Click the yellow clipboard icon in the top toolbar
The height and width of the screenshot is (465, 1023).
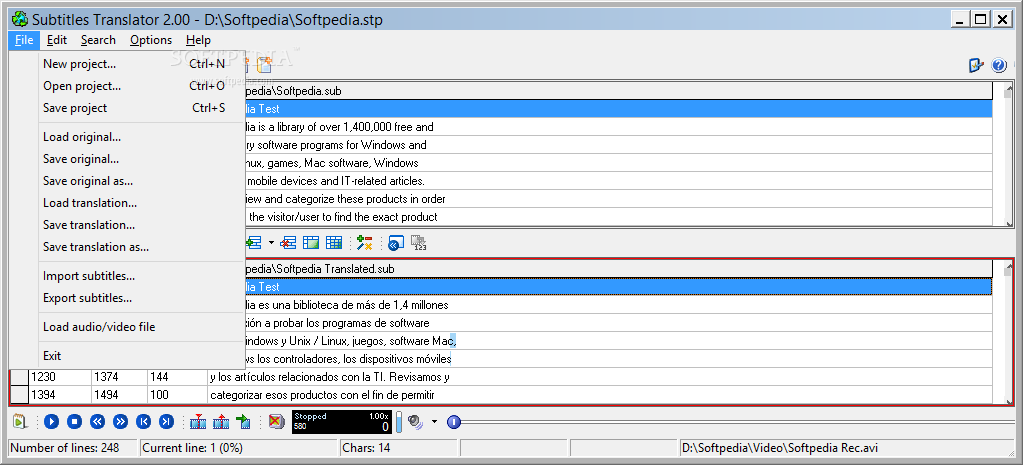coord(264,65)
